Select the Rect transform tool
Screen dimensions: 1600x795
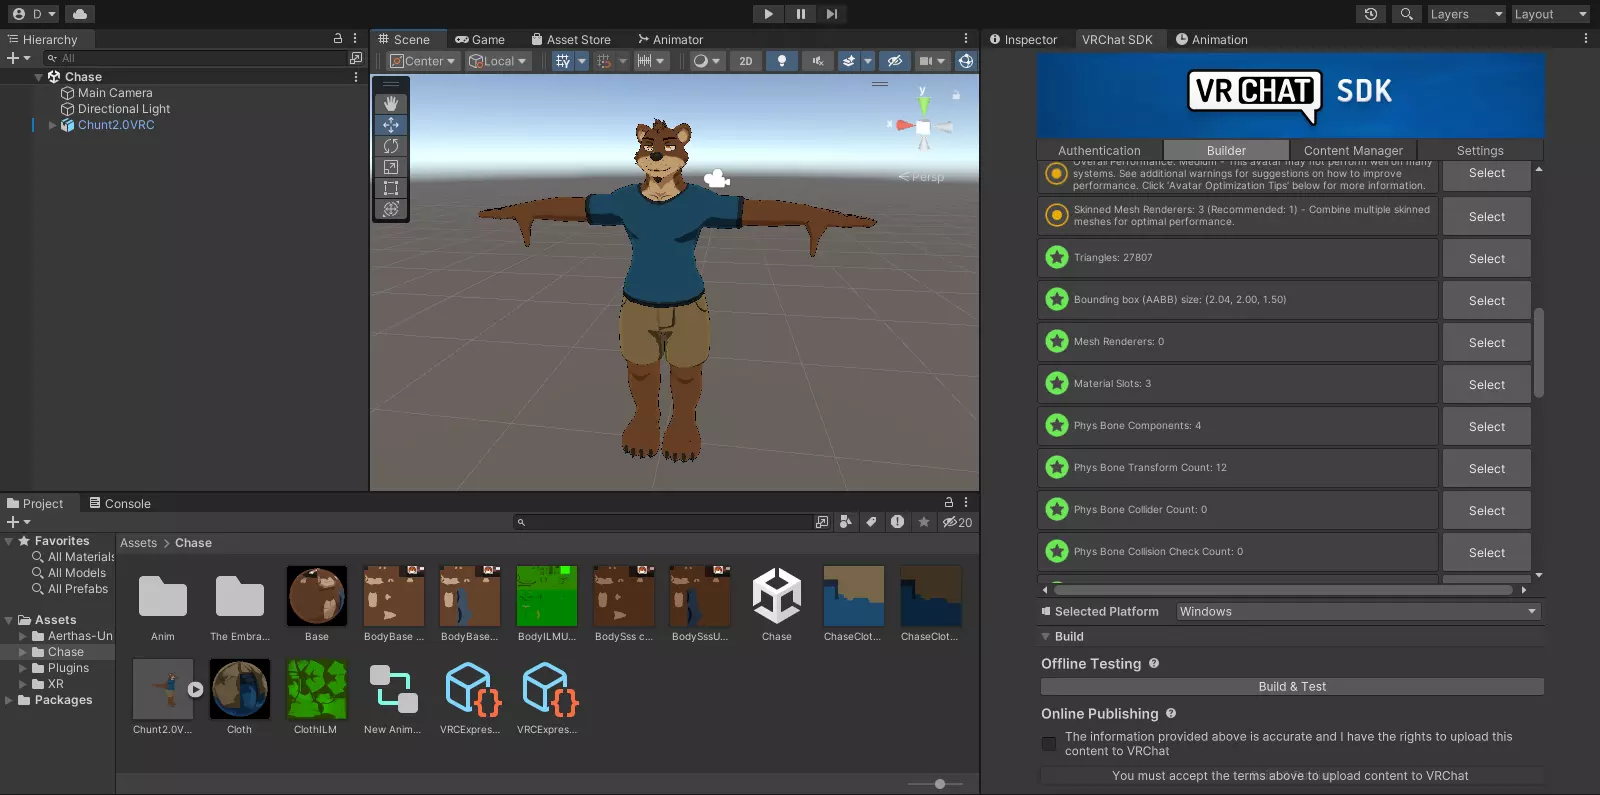coord(391,188)
